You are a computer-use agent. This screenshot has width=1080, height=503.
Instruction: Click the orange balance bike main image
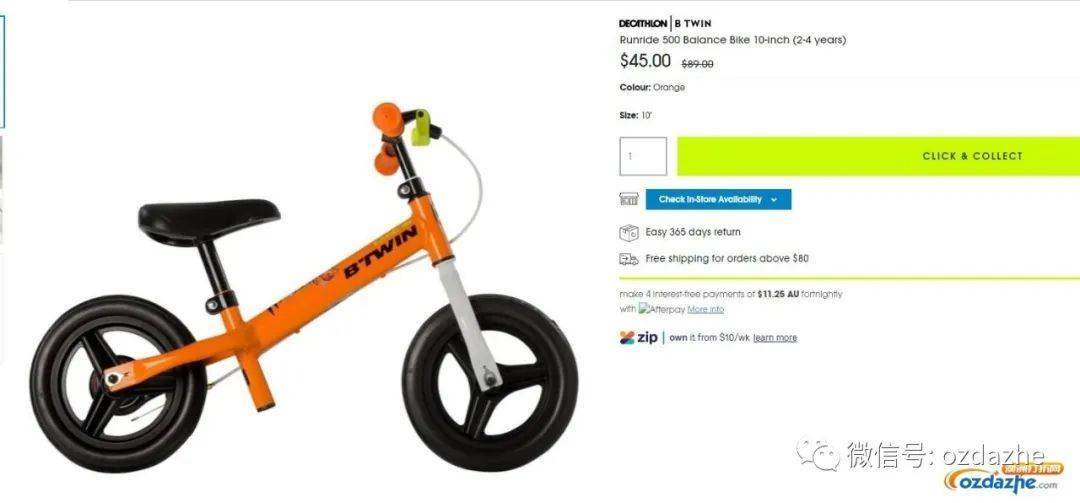(303, 286)
